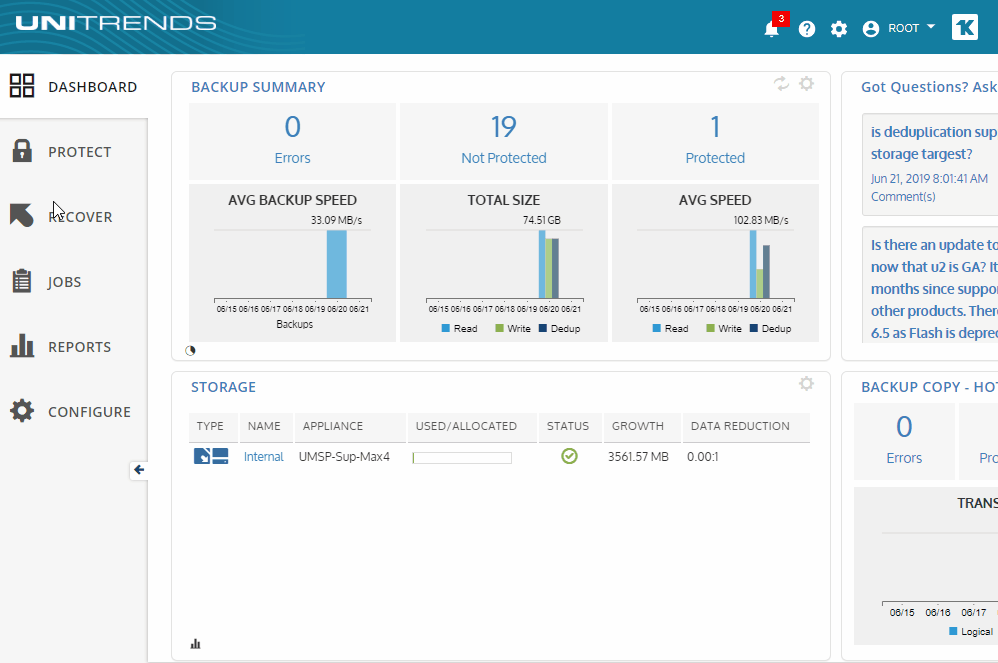
Task: Toggle Write legend in TOTAL SIZE chart
Action: tap(512, 328)
